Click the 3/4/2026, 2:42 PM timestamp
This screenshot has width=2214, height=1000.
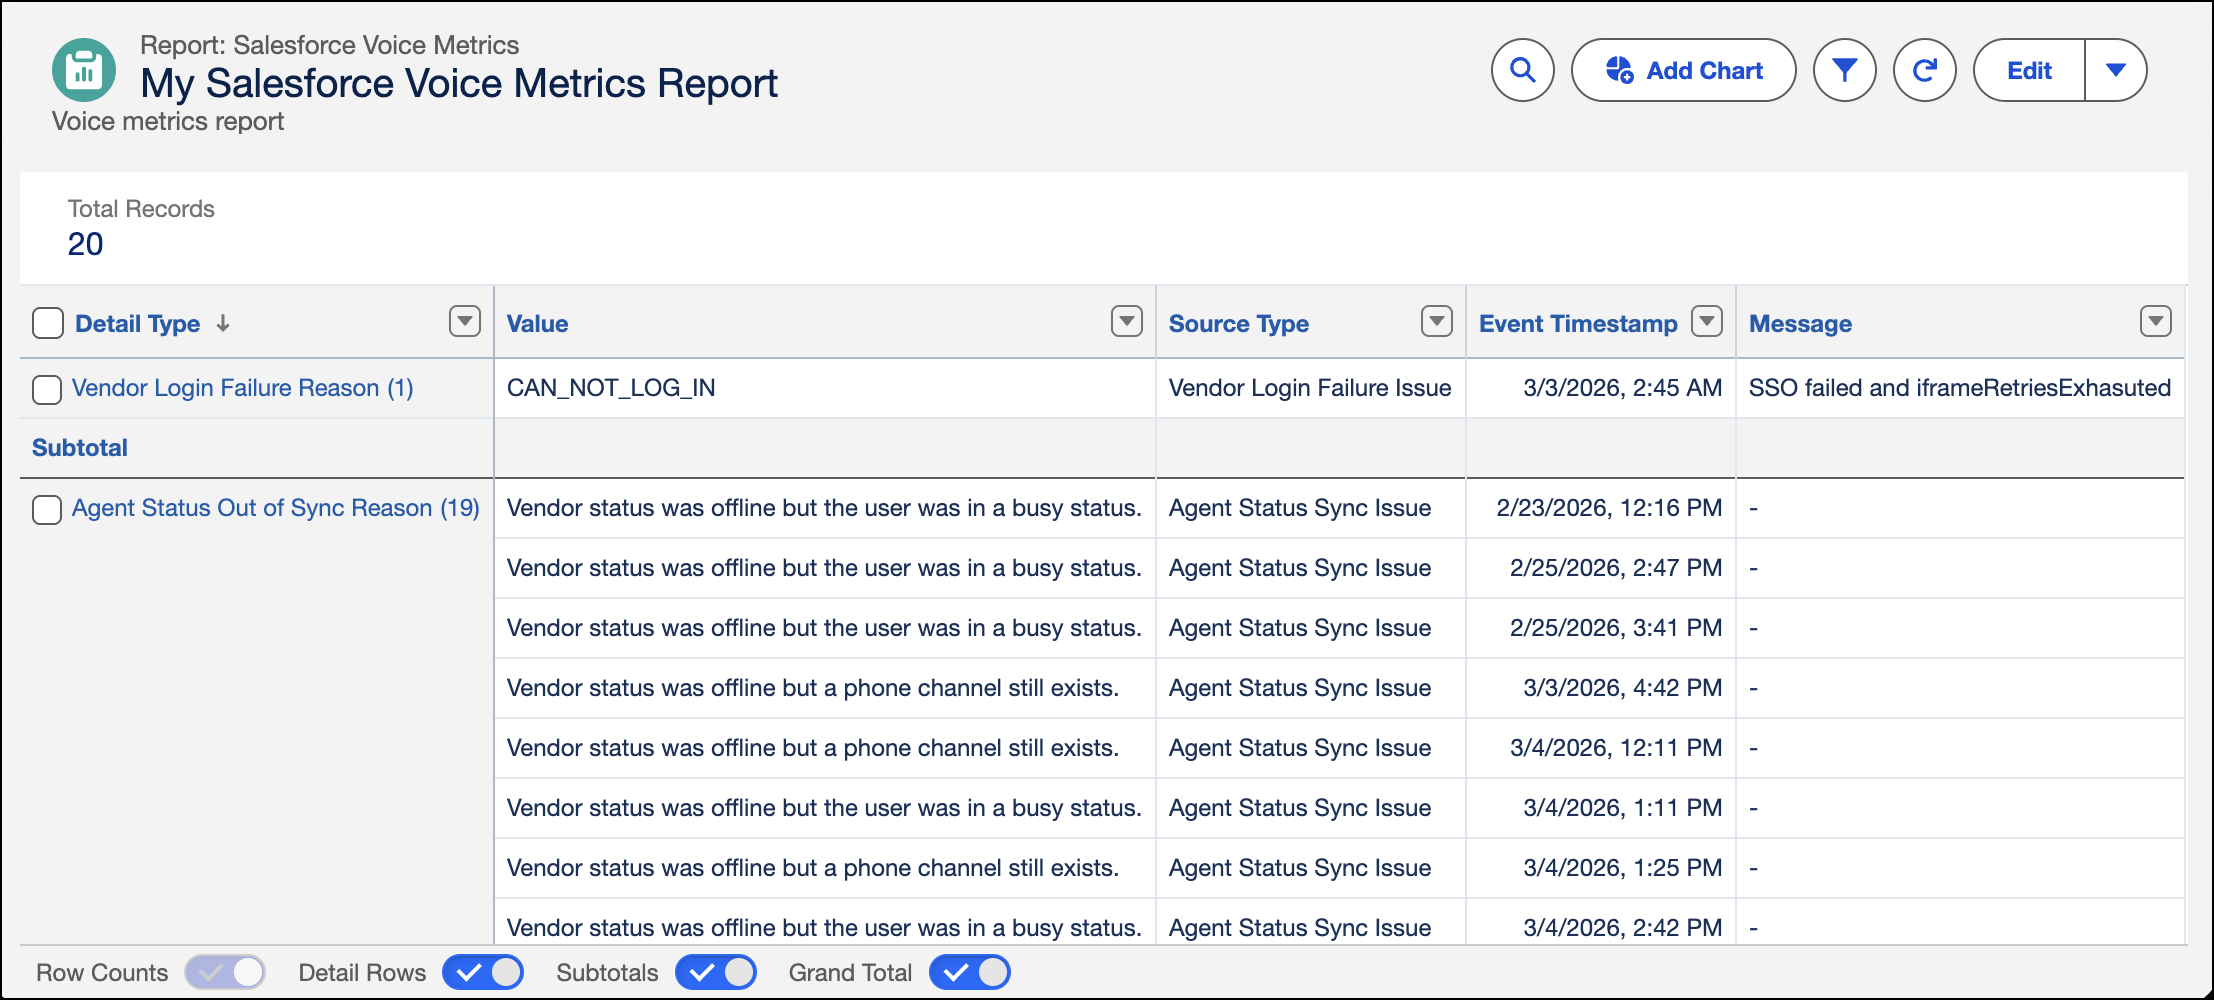tap(1623, 928)
